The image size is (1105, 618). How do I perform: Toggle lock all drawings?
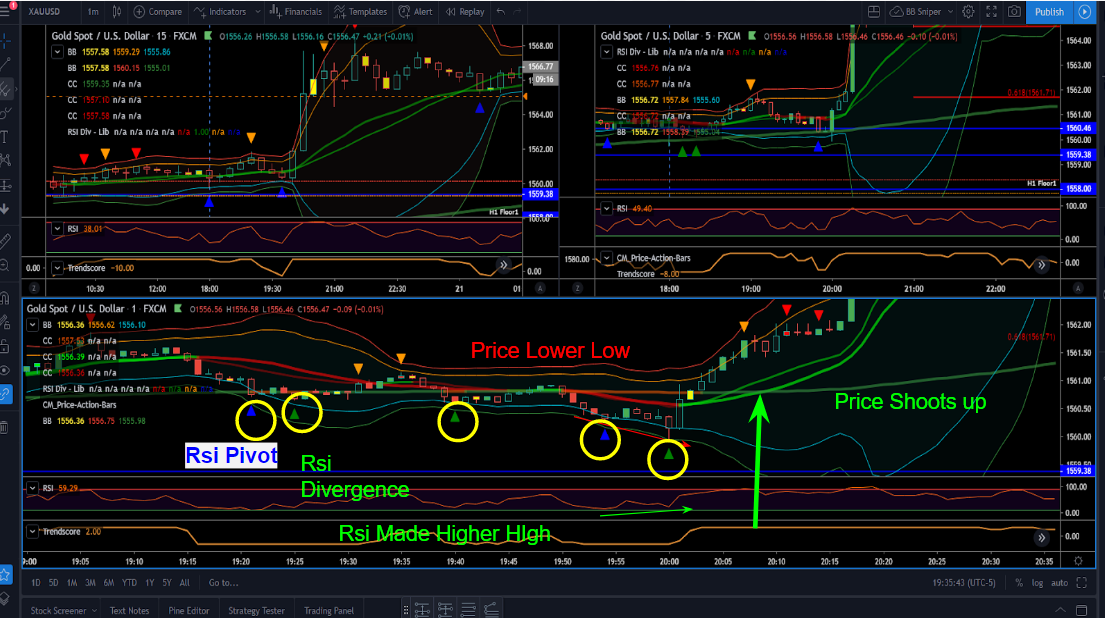tap(5, 346)
